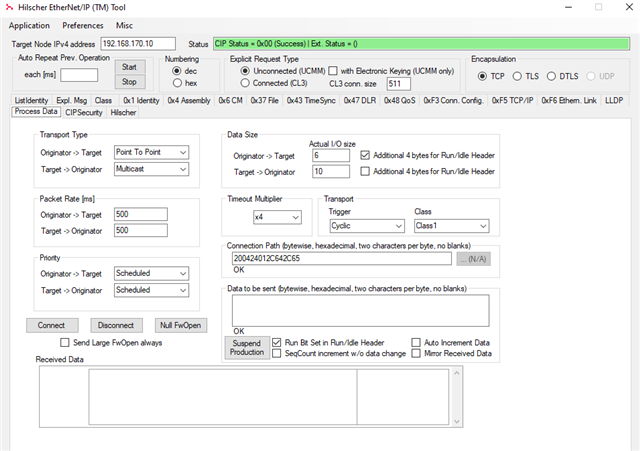
Task: Switch to the LLDP tab
Action: [x=614, y=100]
